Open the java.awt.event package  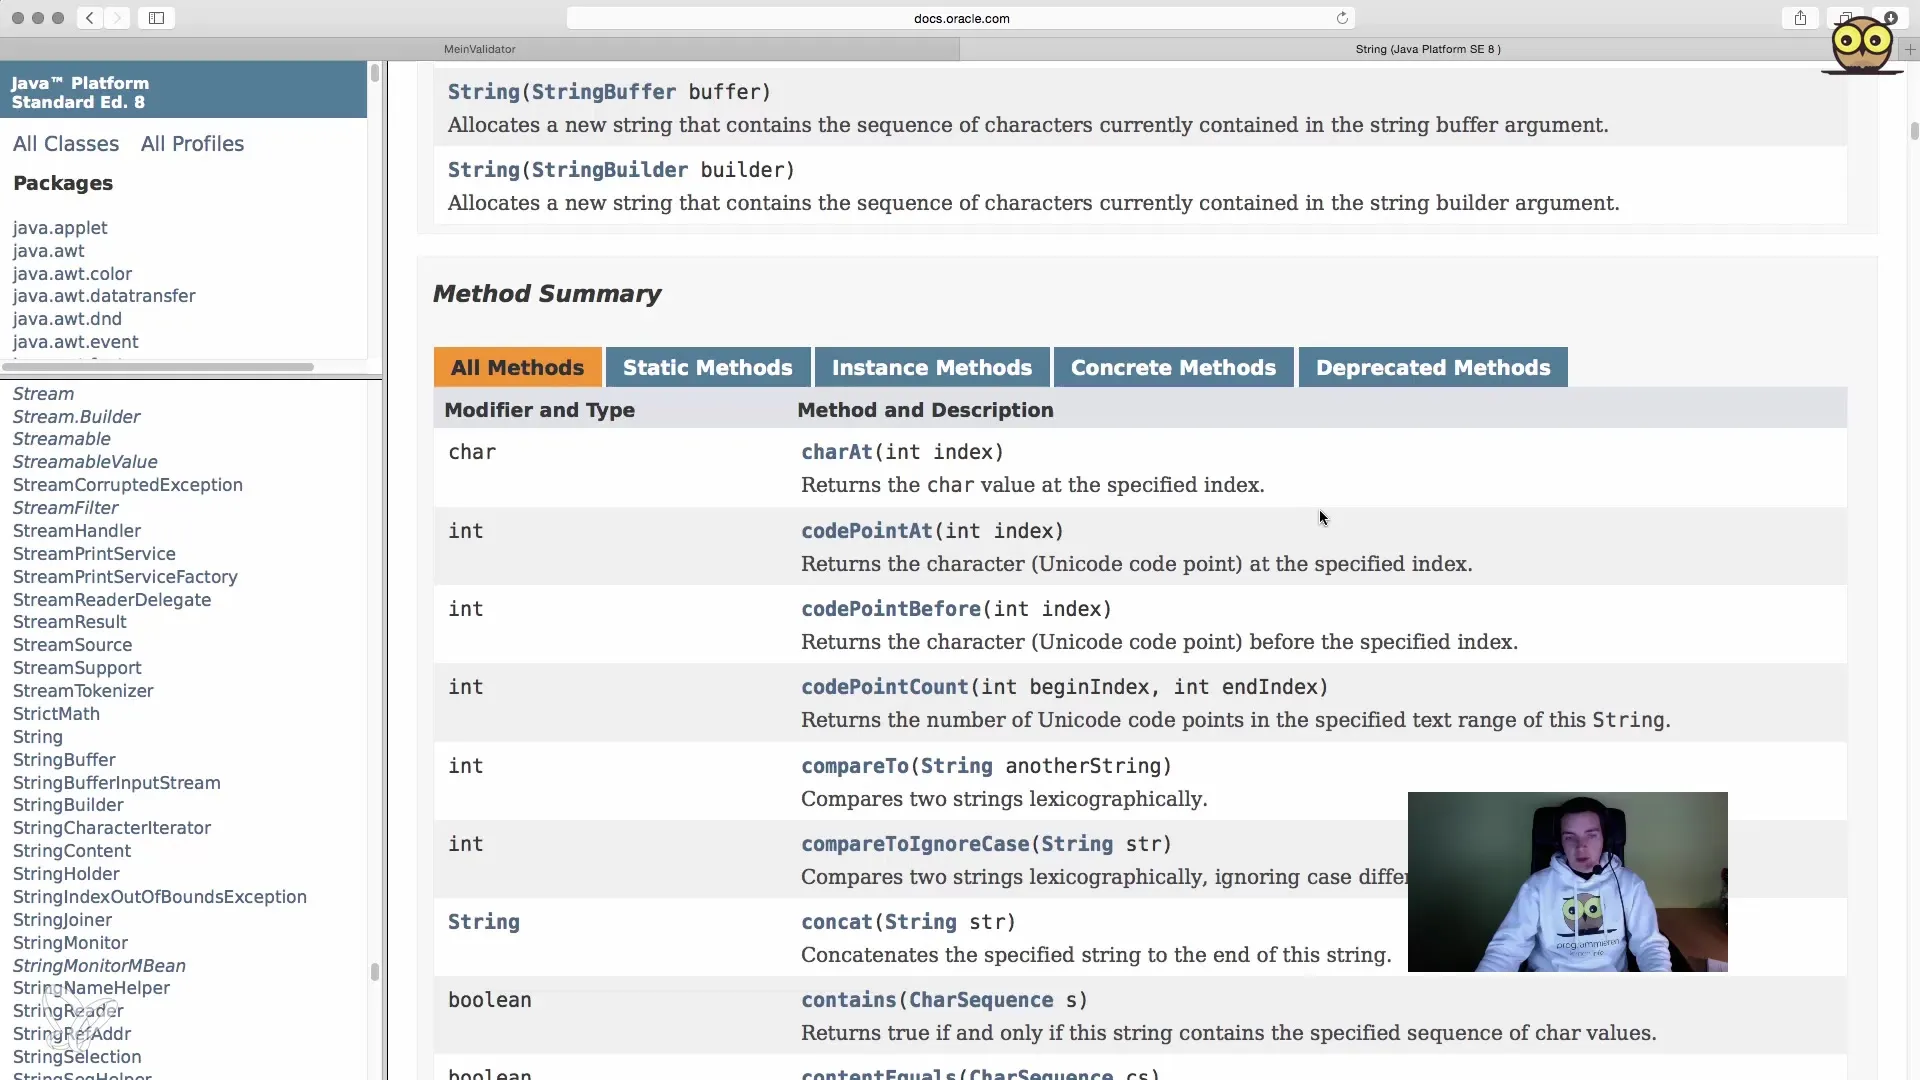[76, 342]
